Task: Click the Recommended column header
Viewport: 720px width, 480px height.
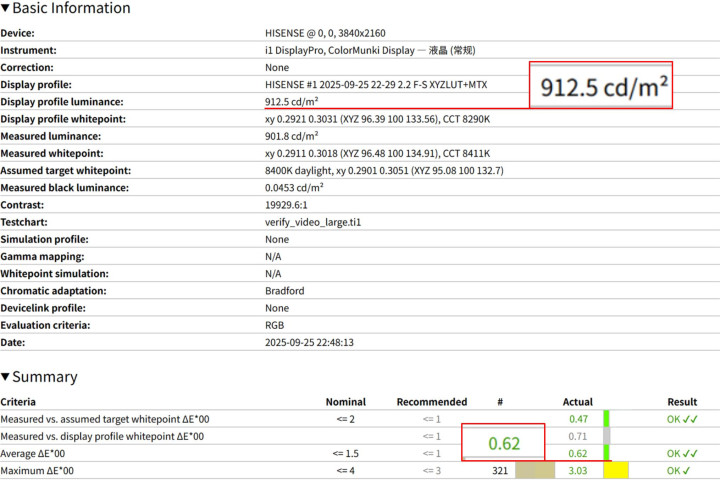Action: point(431,402)
